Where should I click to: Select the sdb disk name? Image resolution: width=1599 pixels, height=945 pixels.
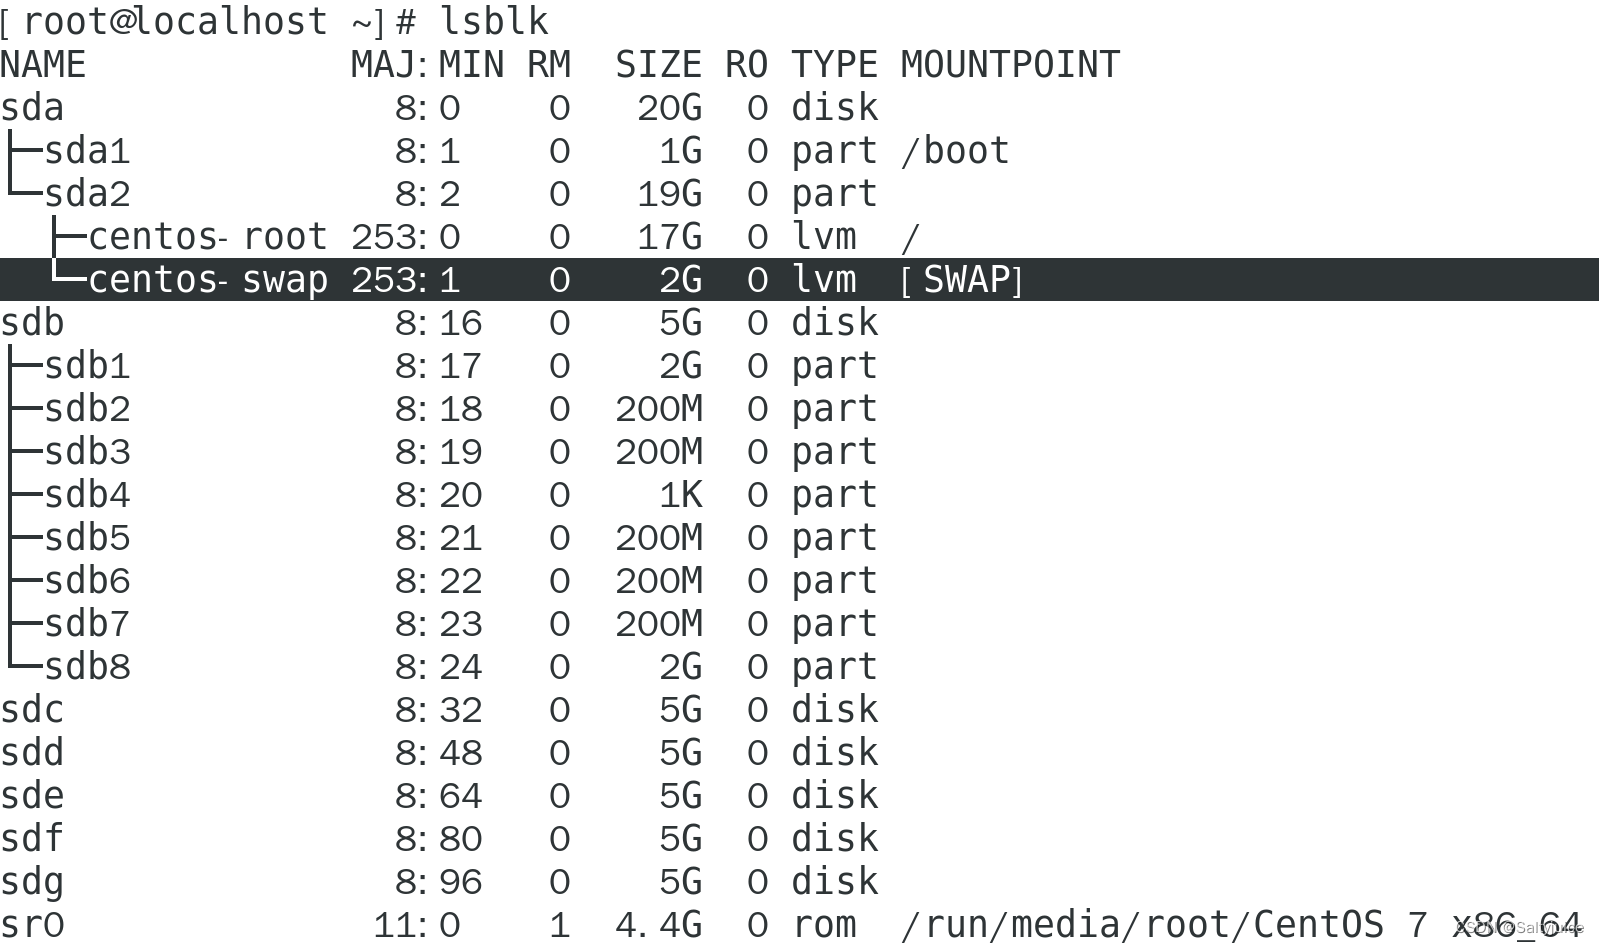coord(32,323)
